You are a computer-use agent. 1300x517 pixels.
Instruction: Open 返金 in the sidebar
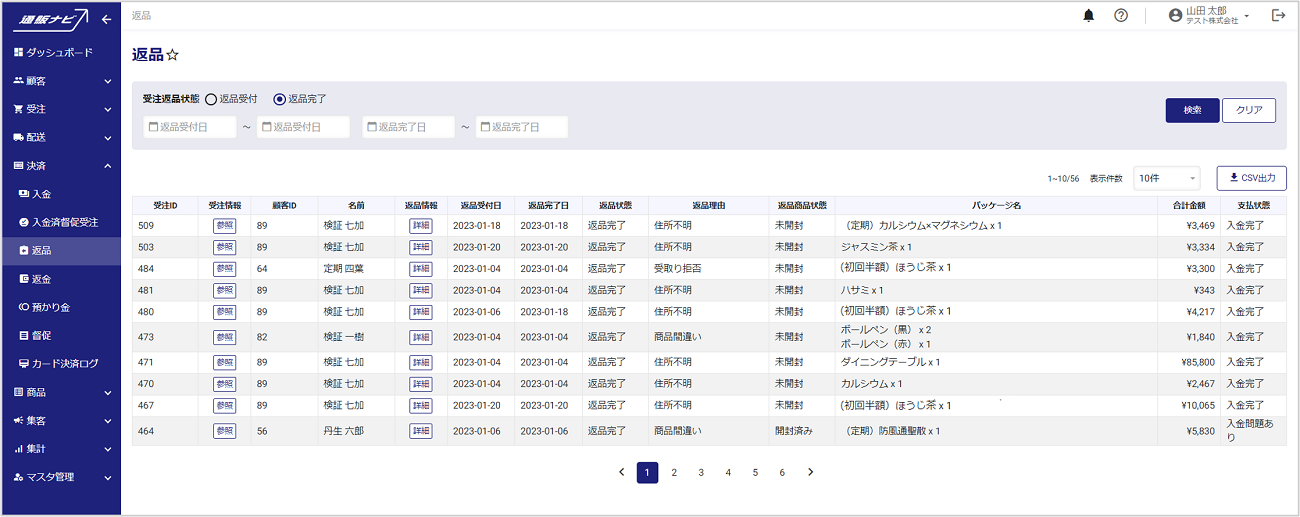pyautogui.click(x=41, y=278)
